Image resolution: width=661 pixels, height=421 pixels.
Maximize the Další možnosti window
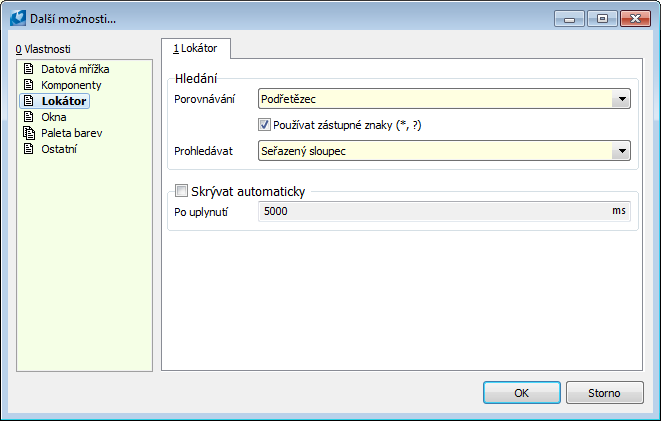tap(602, 19)
